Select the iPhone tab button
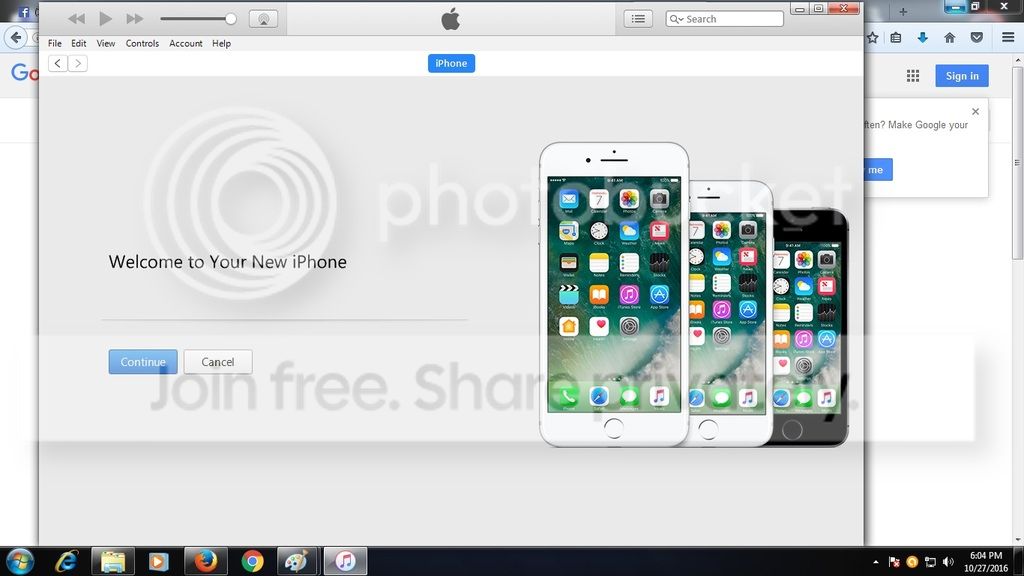The height and width of the screenshot is (576, 1024). tap(451, 63)
